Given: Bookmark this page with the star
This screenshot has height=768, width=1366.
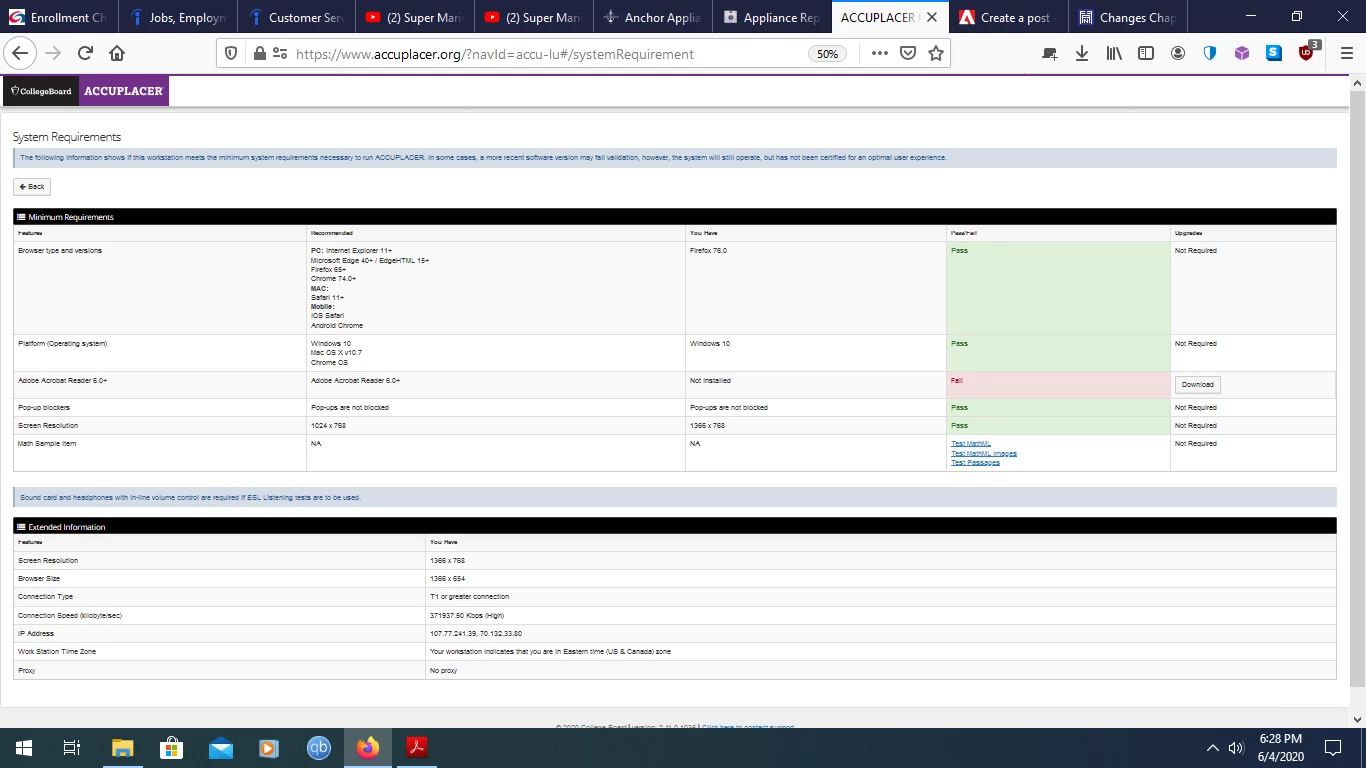Looking at the screenshot, I should pos(936,54).
